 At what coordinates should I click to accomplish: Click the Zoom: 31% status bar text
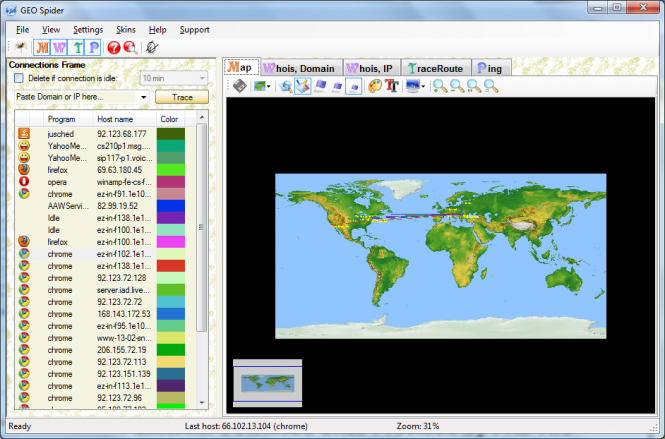point(418,426)
